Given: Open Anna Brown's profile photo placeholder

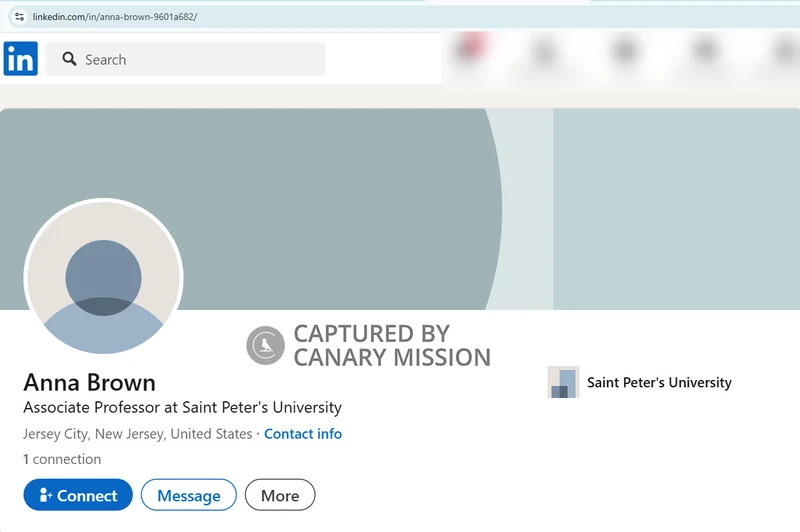Looking at the screenshot, I should pyautogui.click(x=103, y=278).
